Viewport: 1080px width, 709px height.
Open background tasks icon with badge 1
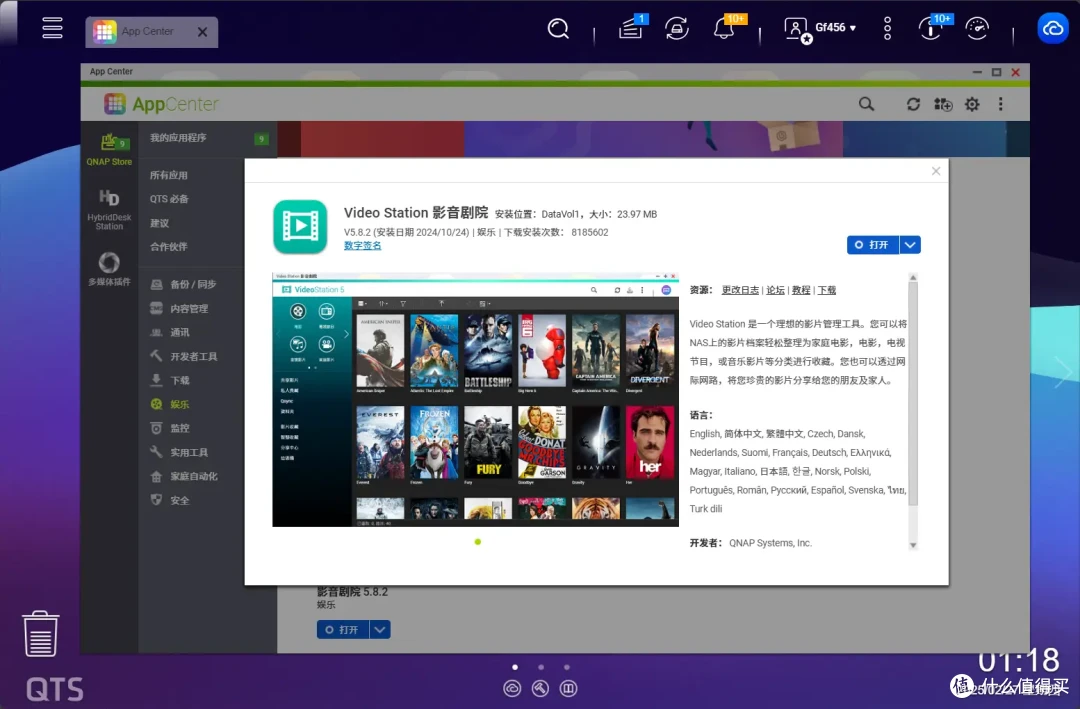[631, 28]
